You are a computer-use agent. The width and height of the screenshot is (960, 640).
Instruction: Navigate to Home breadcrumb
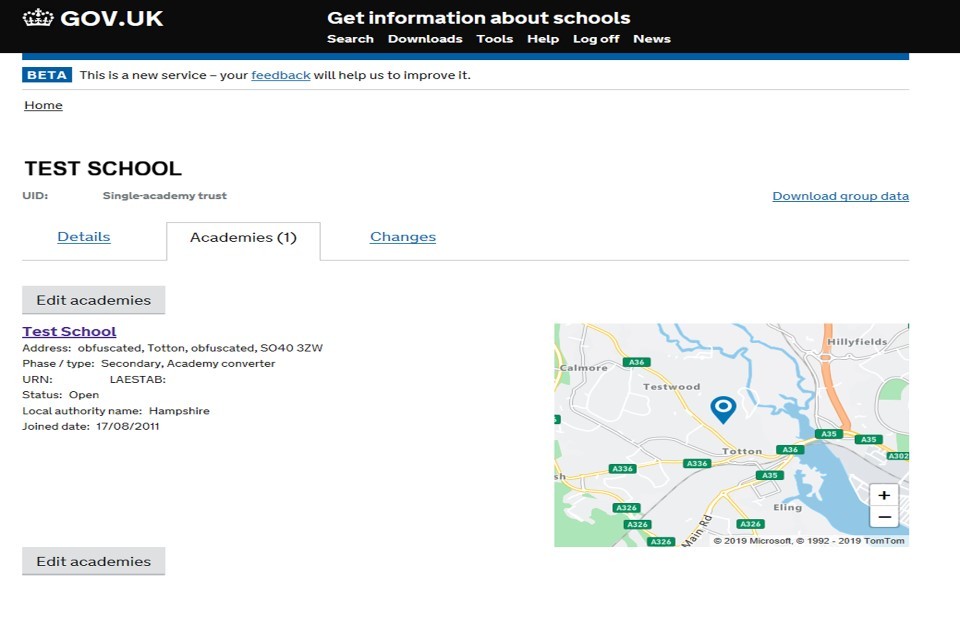tap(43, 105)
